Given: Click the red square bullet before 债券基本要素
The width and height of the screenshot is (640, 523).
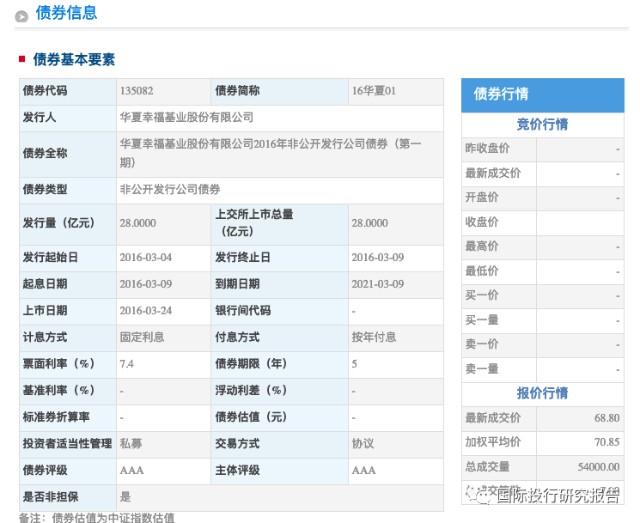Looking at the screenshot, I should point(22,59).
